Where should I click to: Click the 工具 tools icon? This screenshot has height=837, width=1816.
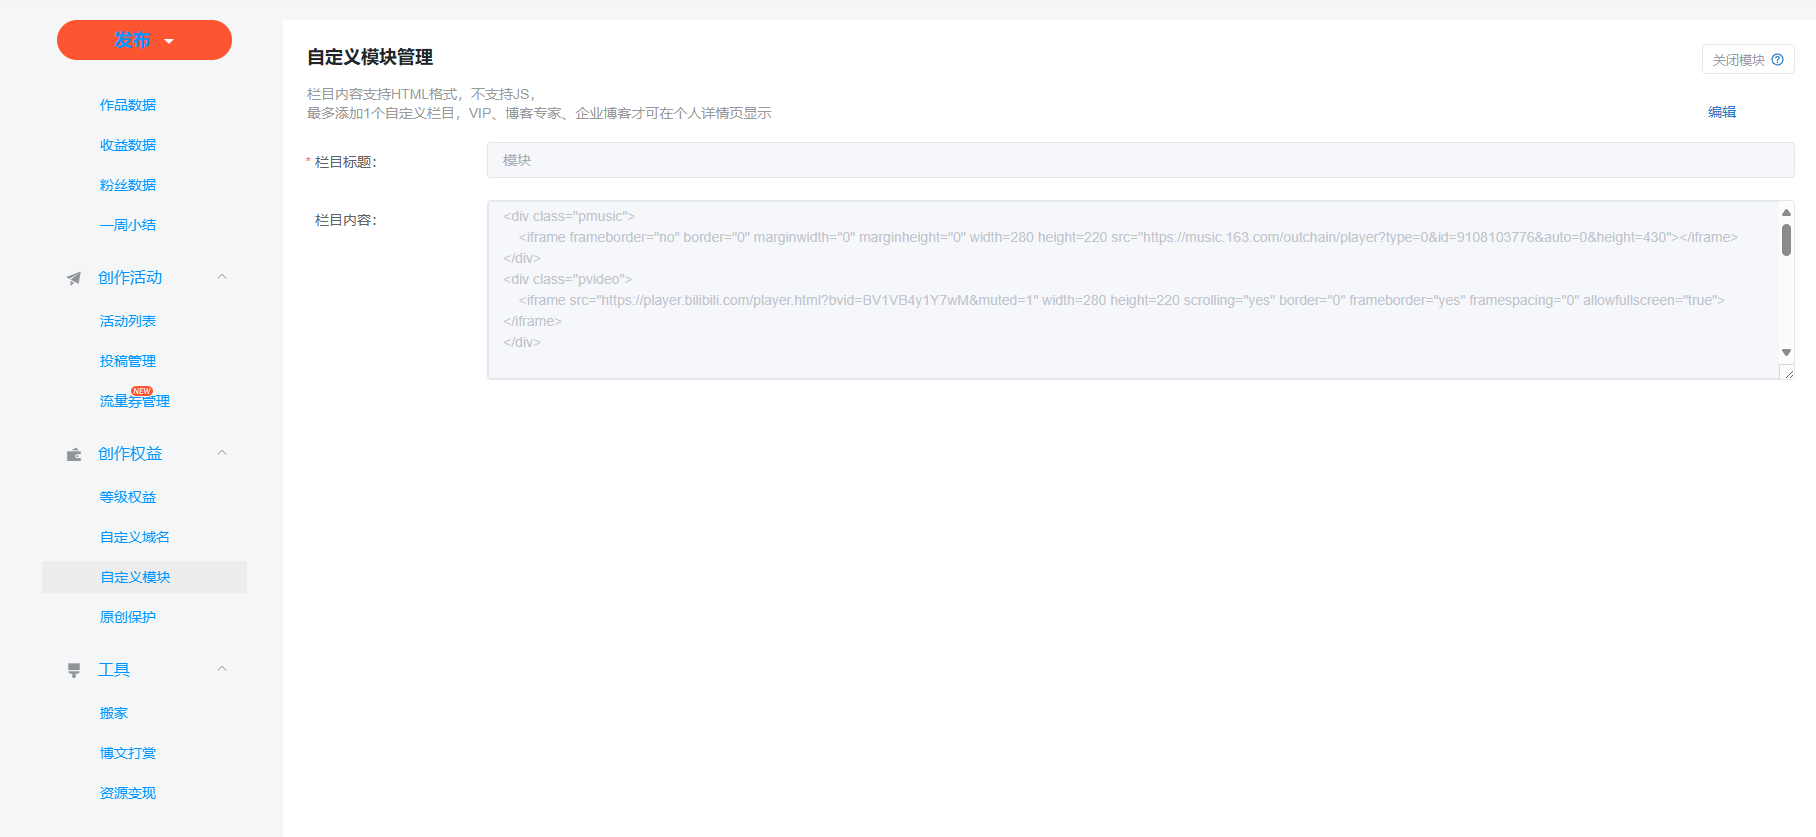point(74,670)
